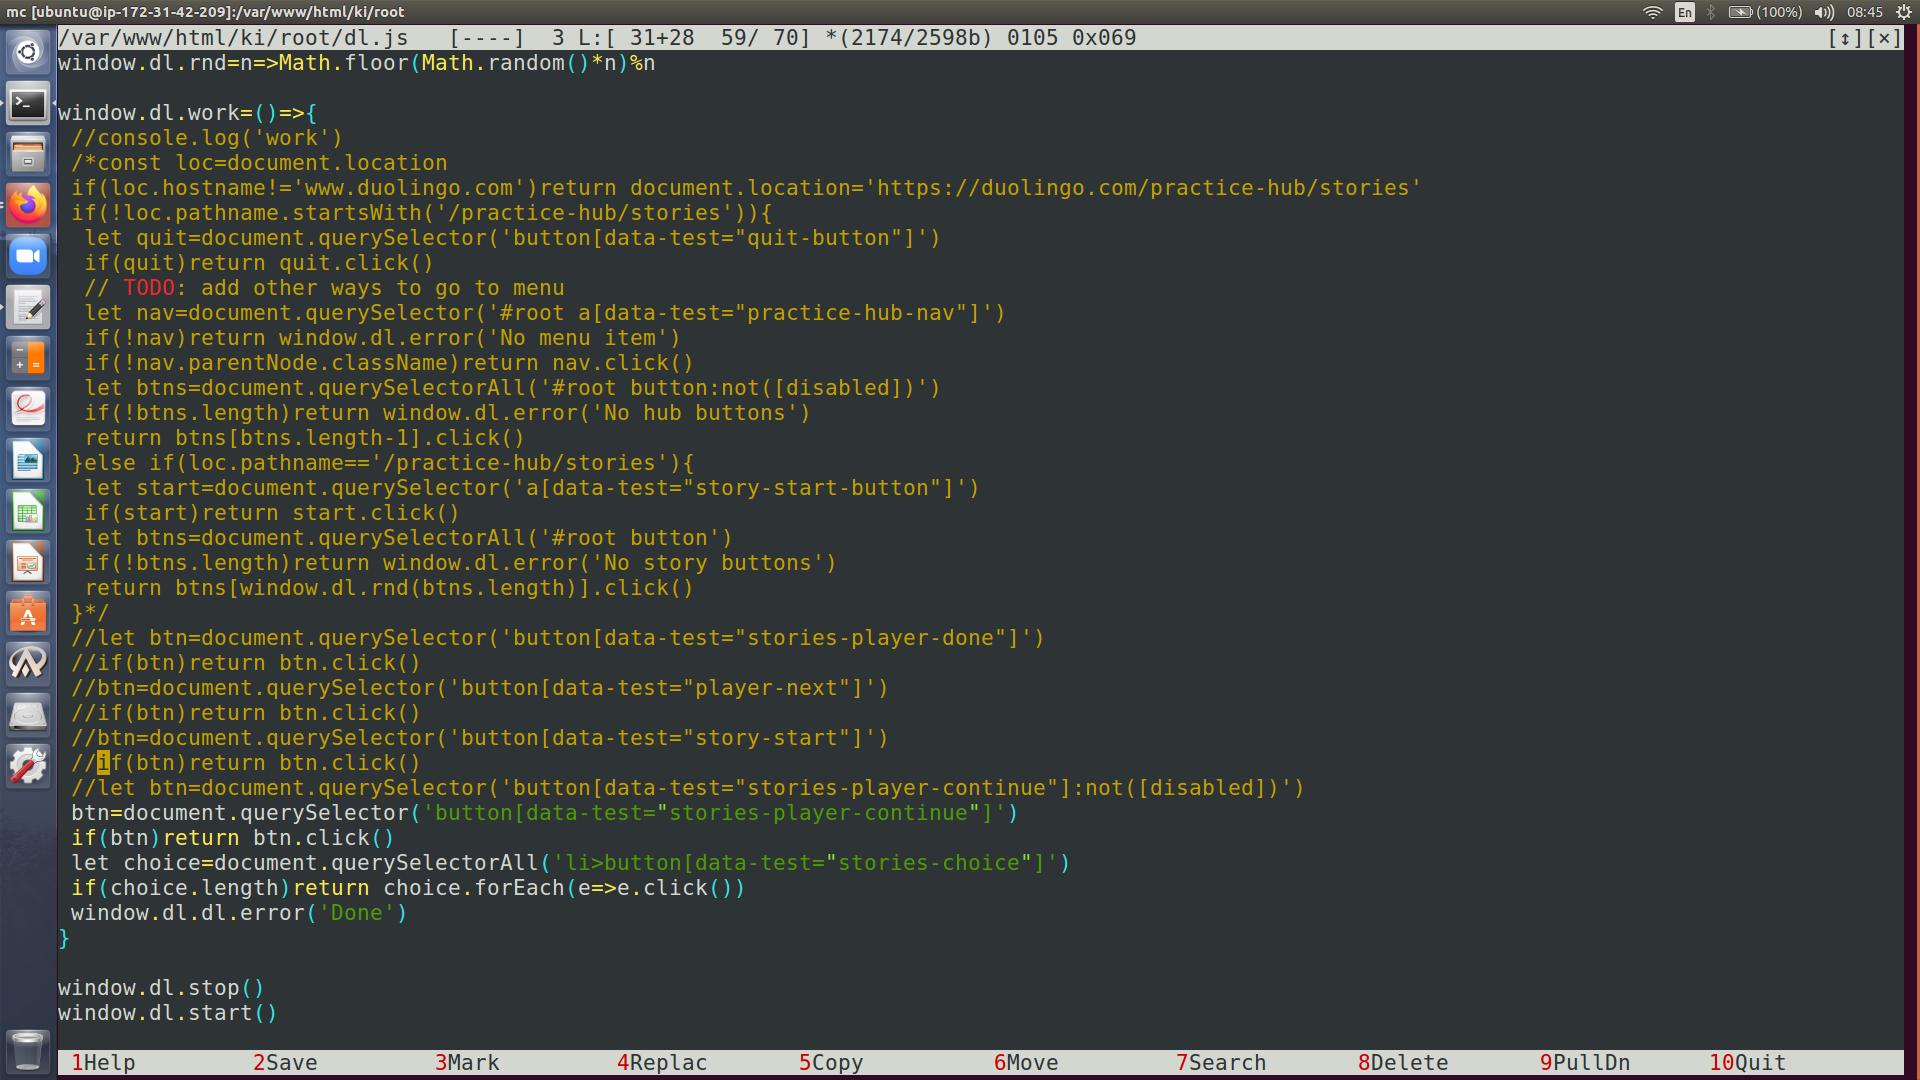Click the 2Save function key button

(285, 1063)
